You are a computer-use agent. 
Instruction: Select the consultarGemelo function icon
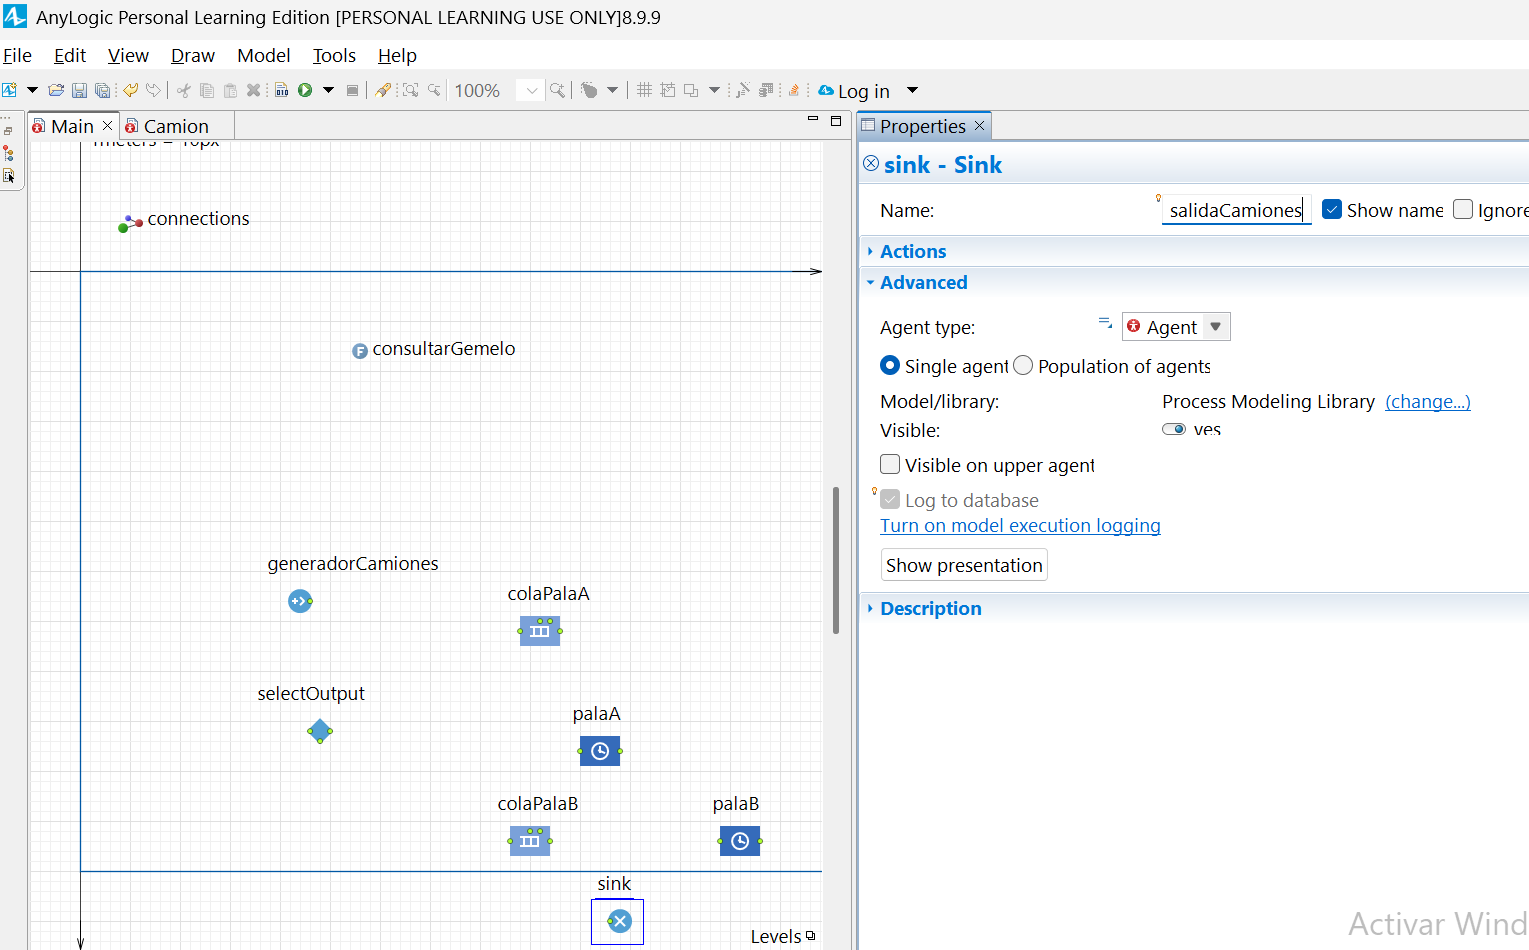coord(360,351)
